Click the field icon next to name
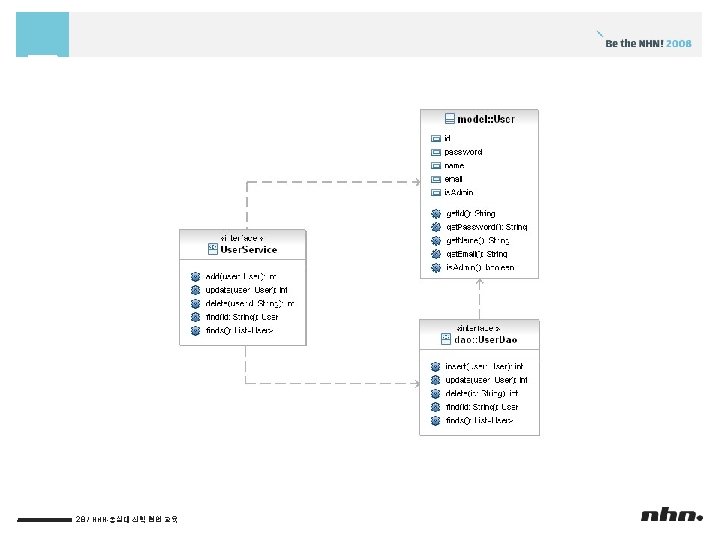Screen dimensions: 720x540 point(436,166)
